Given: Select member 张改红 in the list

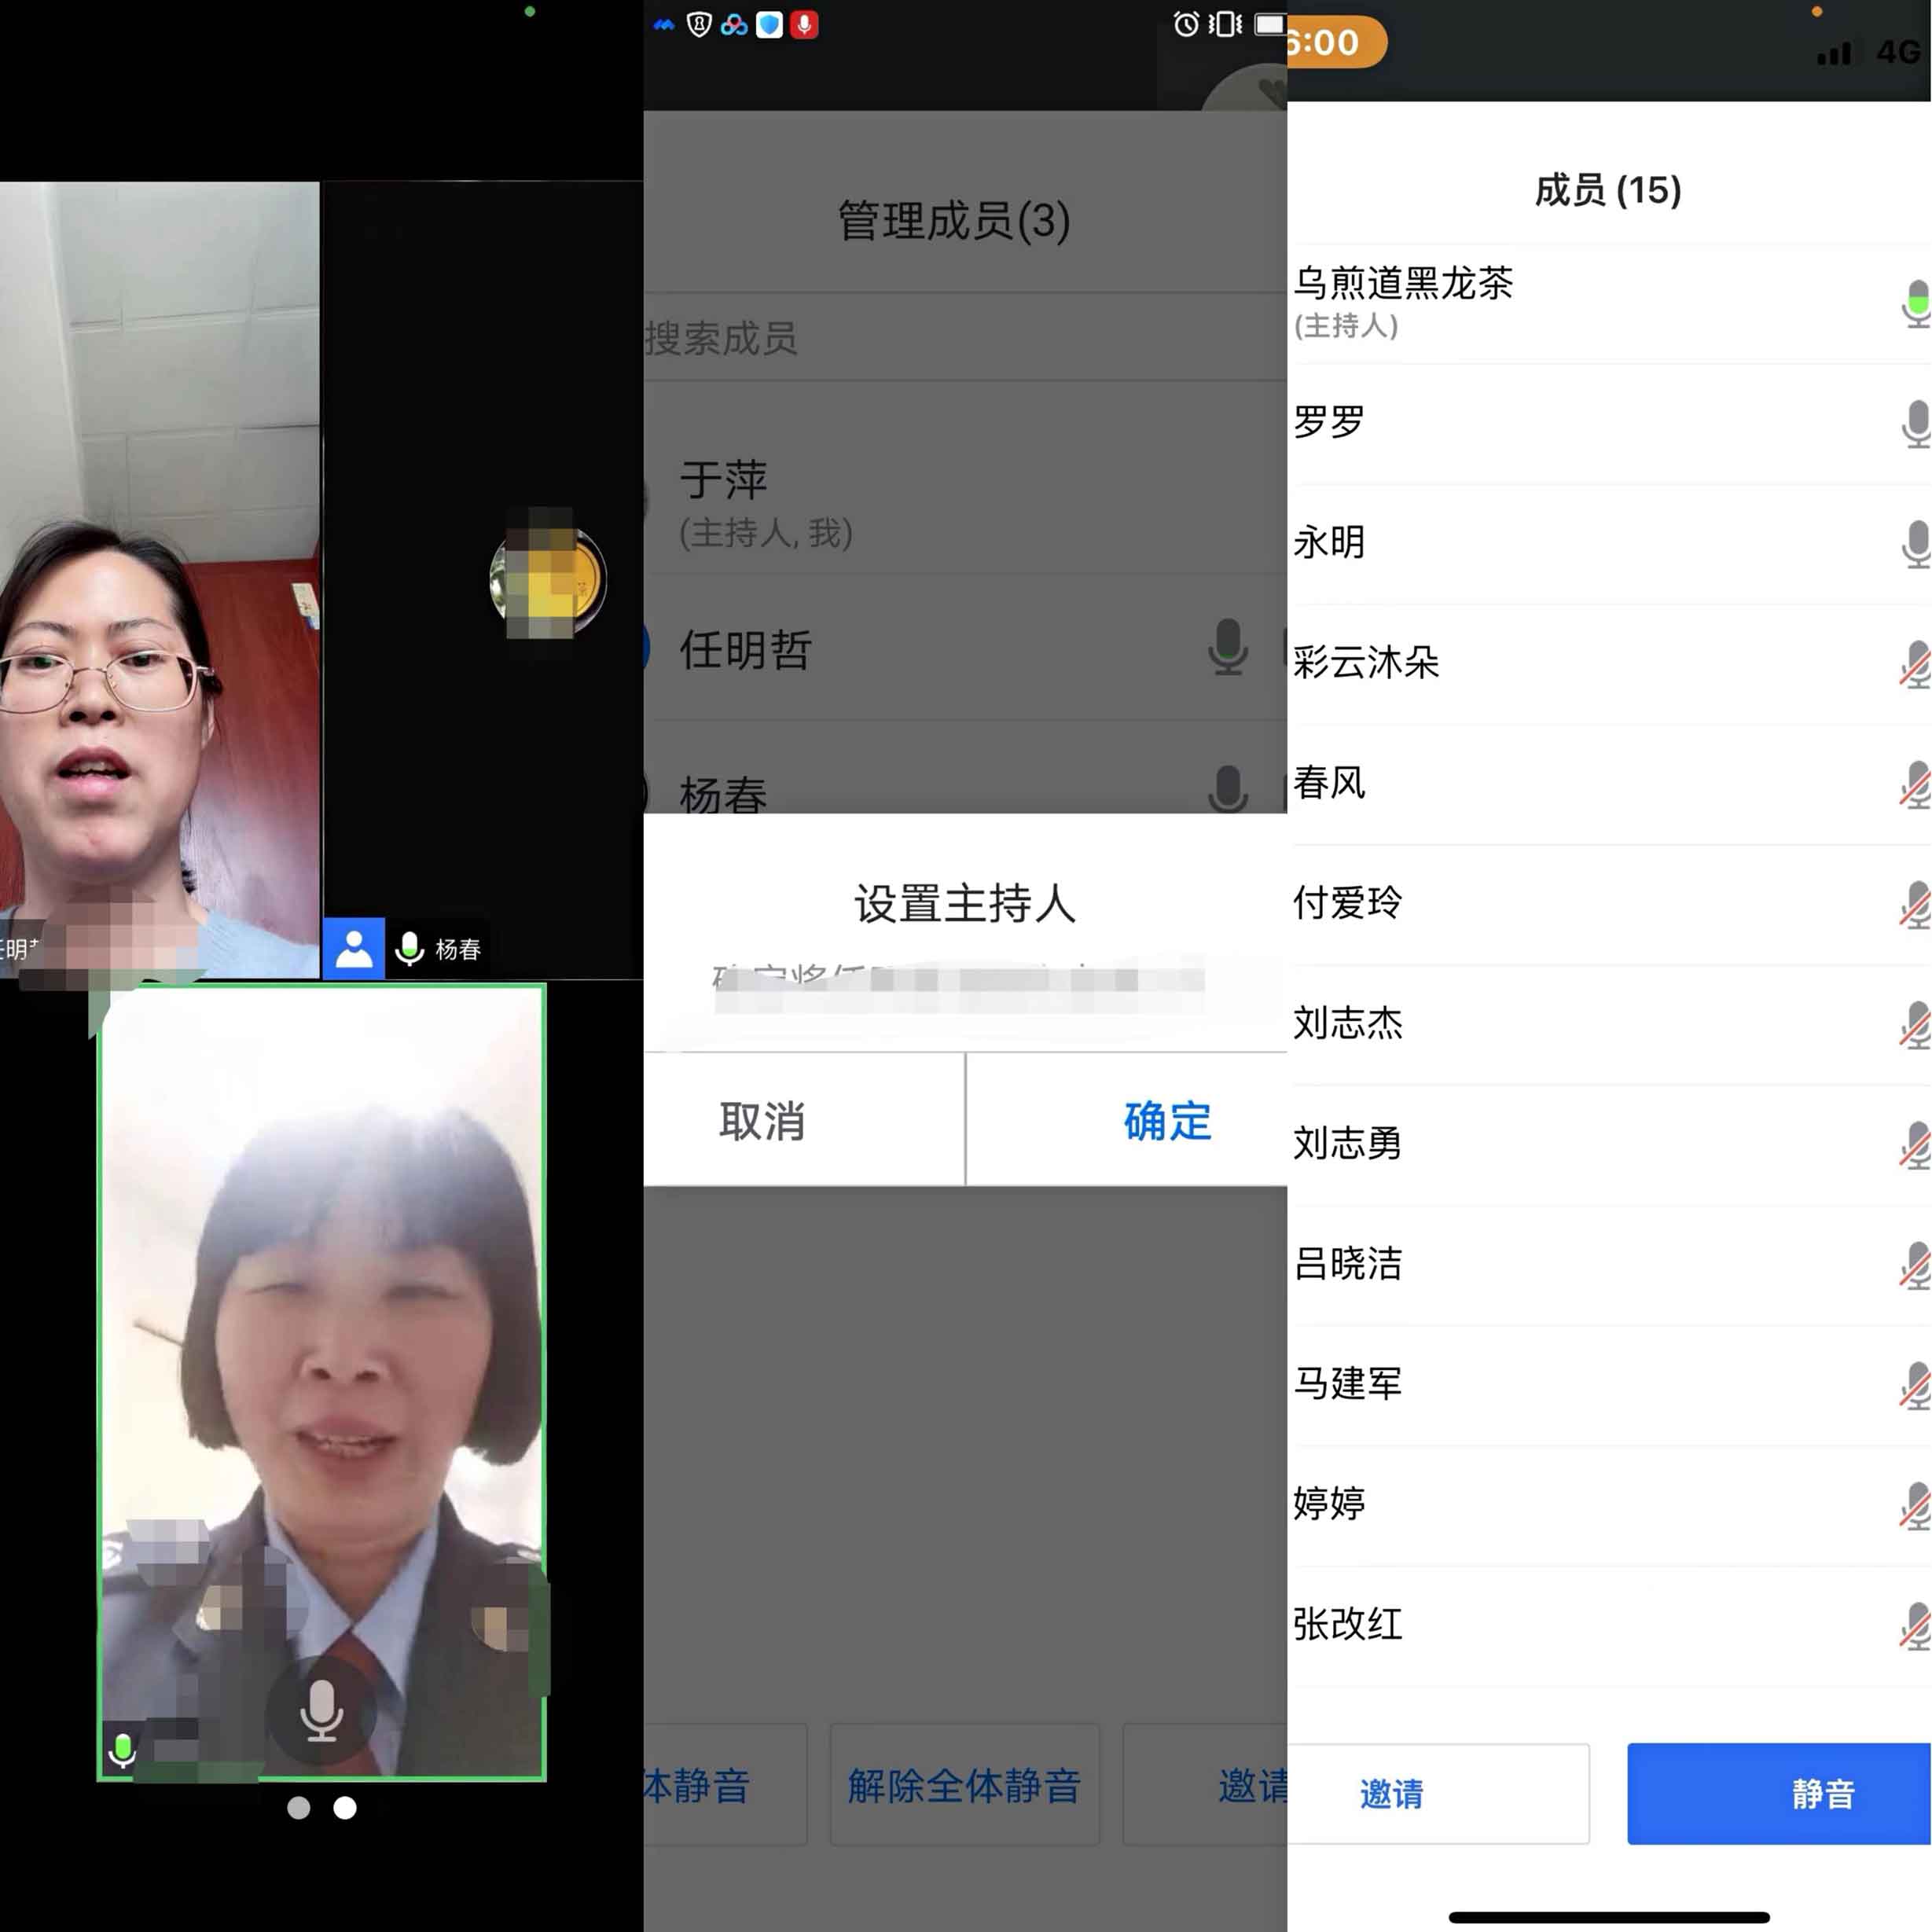Looking at the screenshot, I should 1348,1625.
